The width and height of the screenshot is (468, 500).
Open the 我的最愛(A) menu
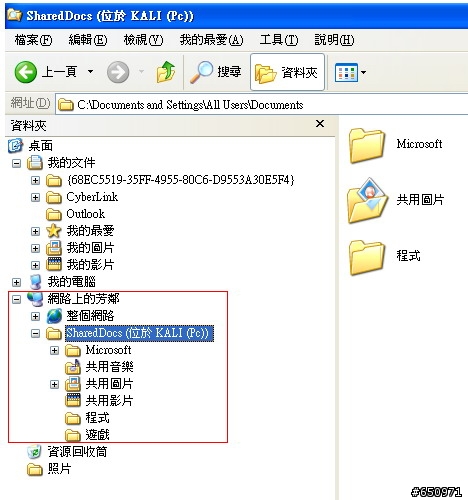coord(211,40)
